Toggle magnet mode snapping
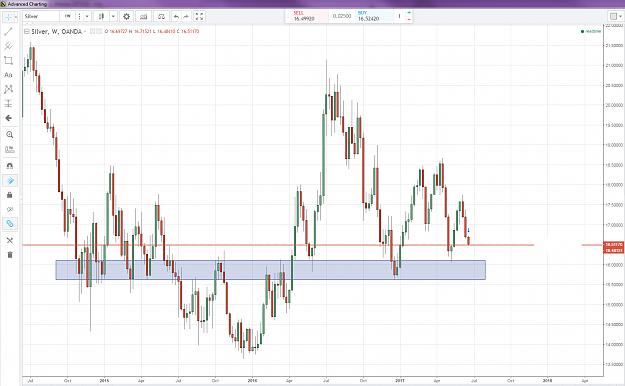This screenshot has height=386, width=625. 10,166
